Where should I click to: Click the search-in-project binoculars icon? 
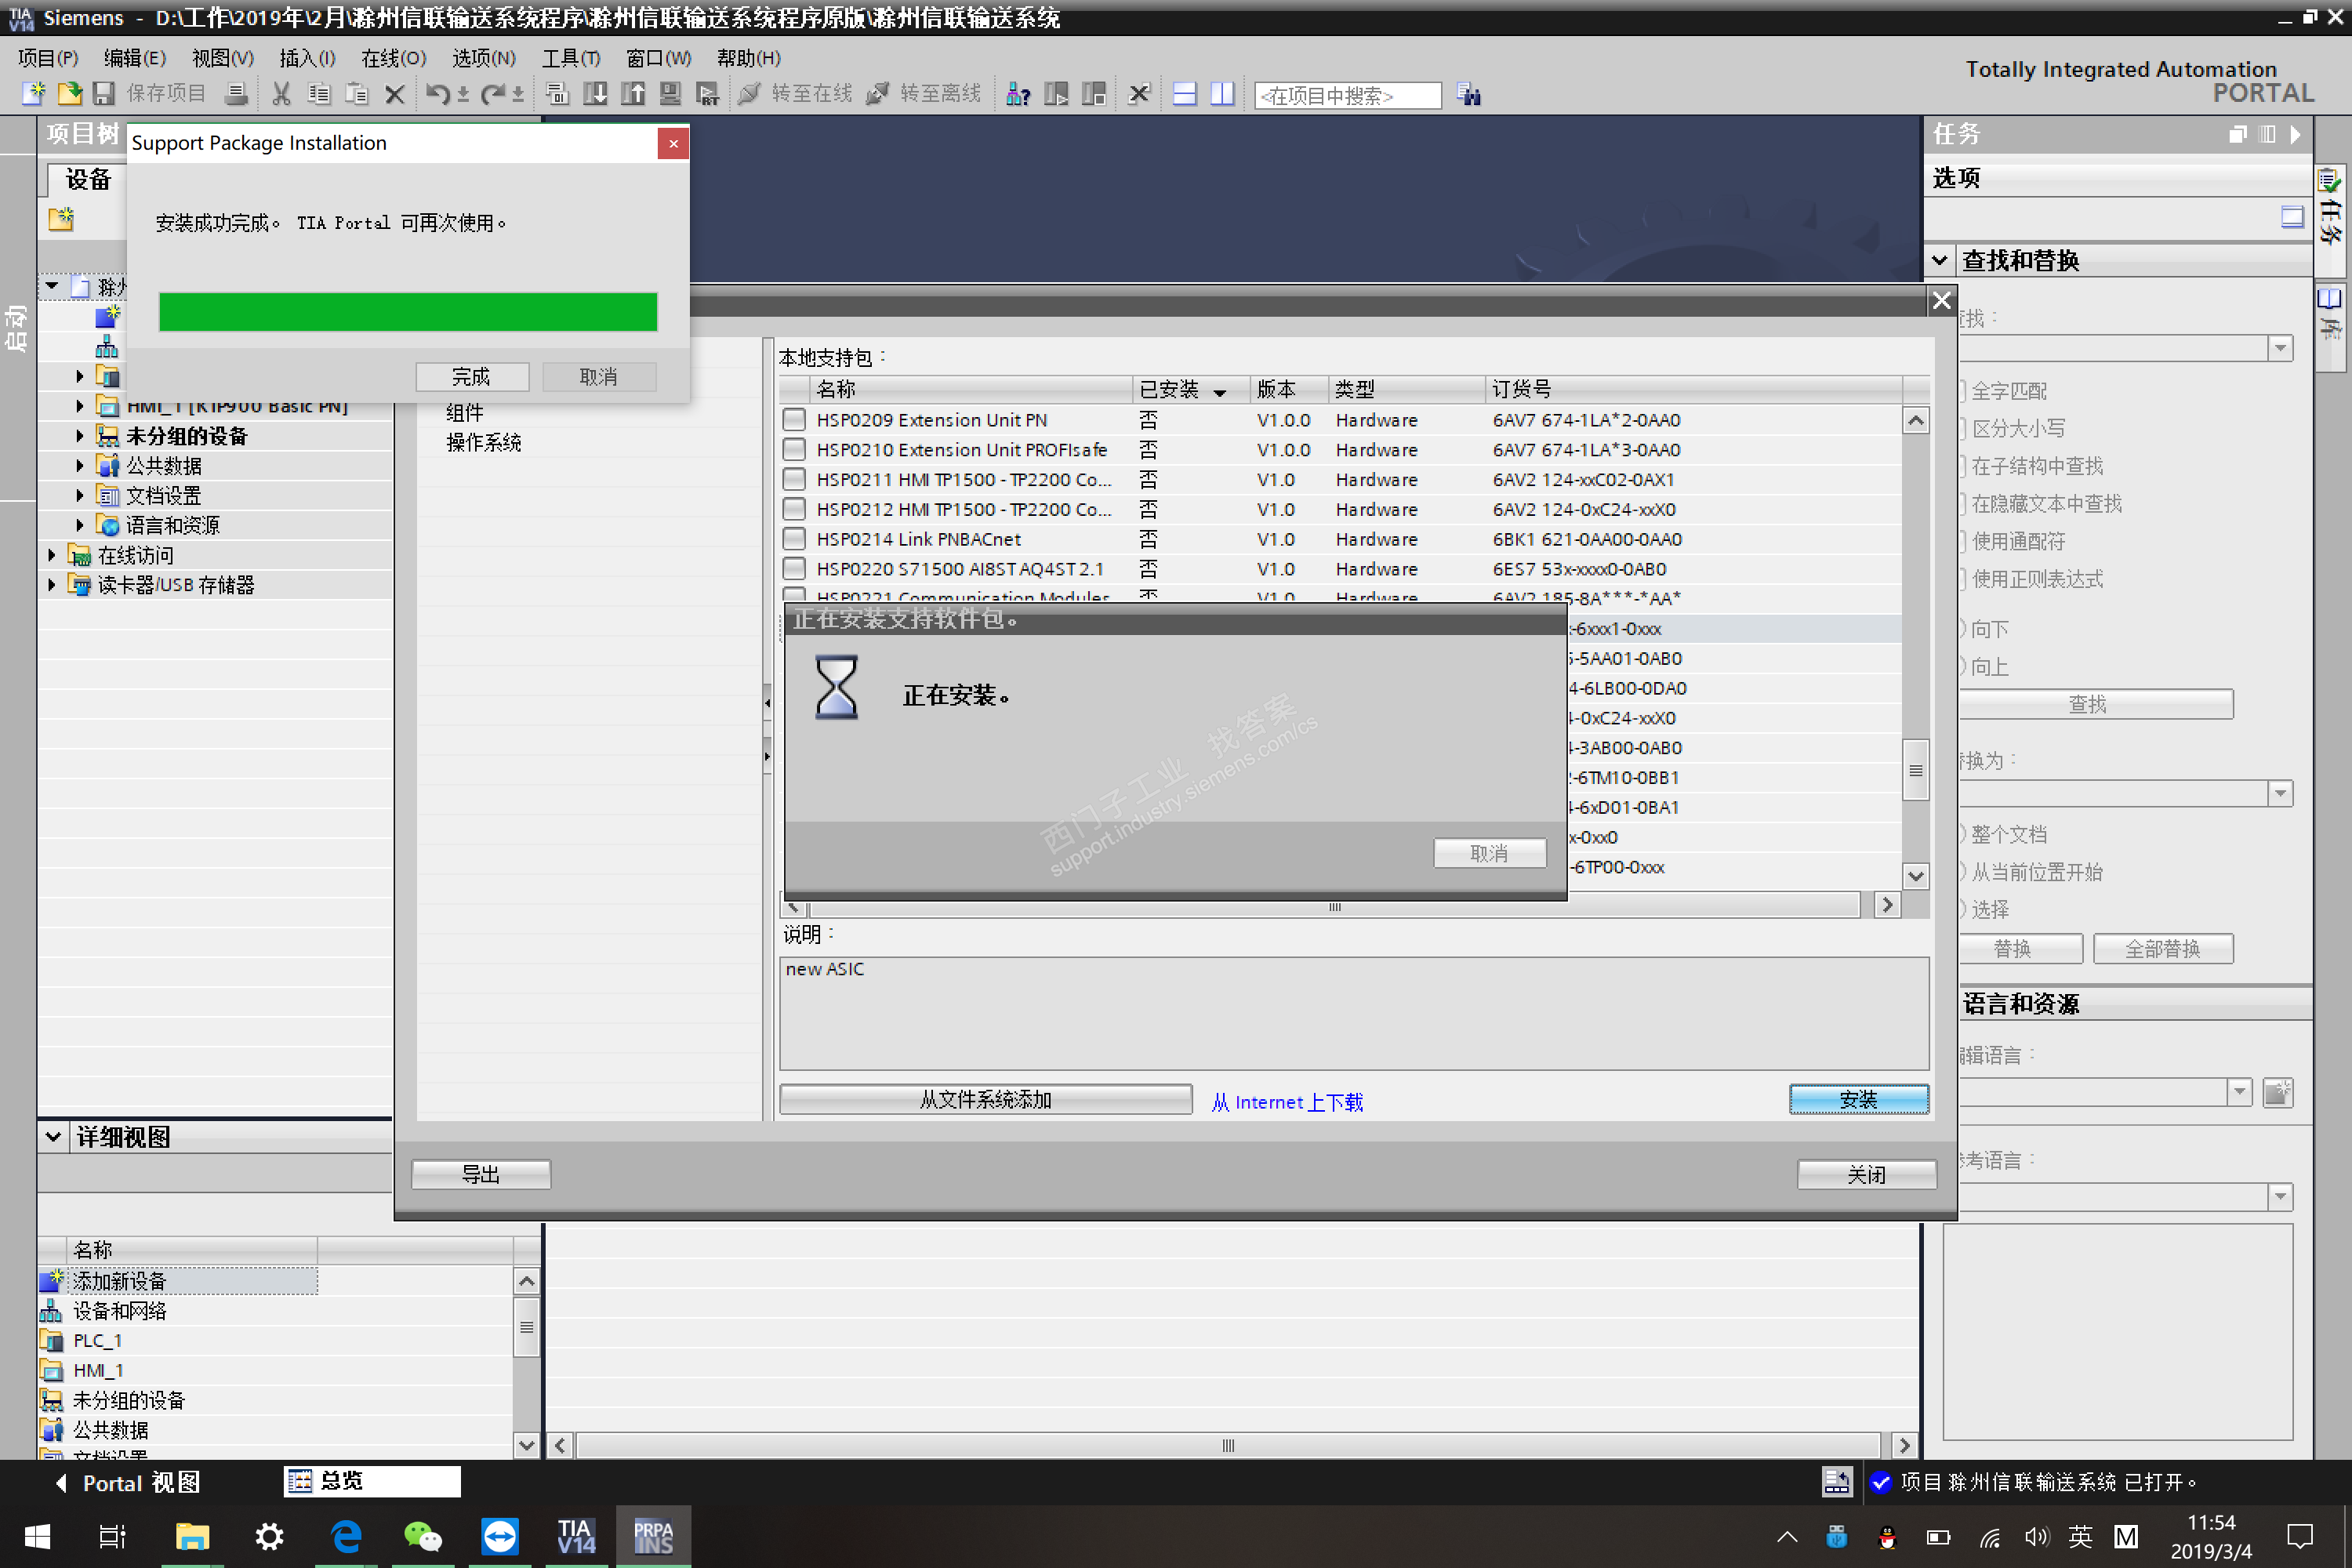(x=1468, y=94)
